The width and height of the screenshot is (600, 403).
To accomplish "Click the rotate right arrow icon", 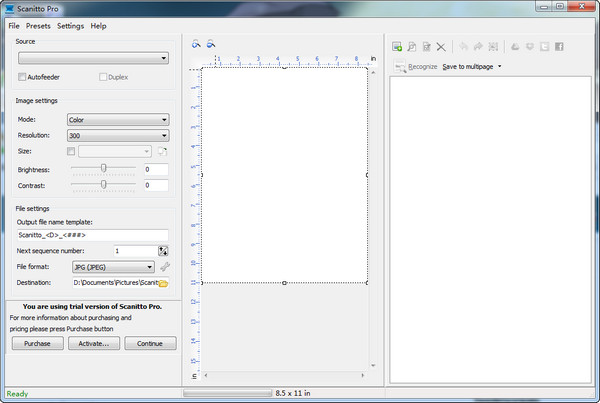I will 478,47.
